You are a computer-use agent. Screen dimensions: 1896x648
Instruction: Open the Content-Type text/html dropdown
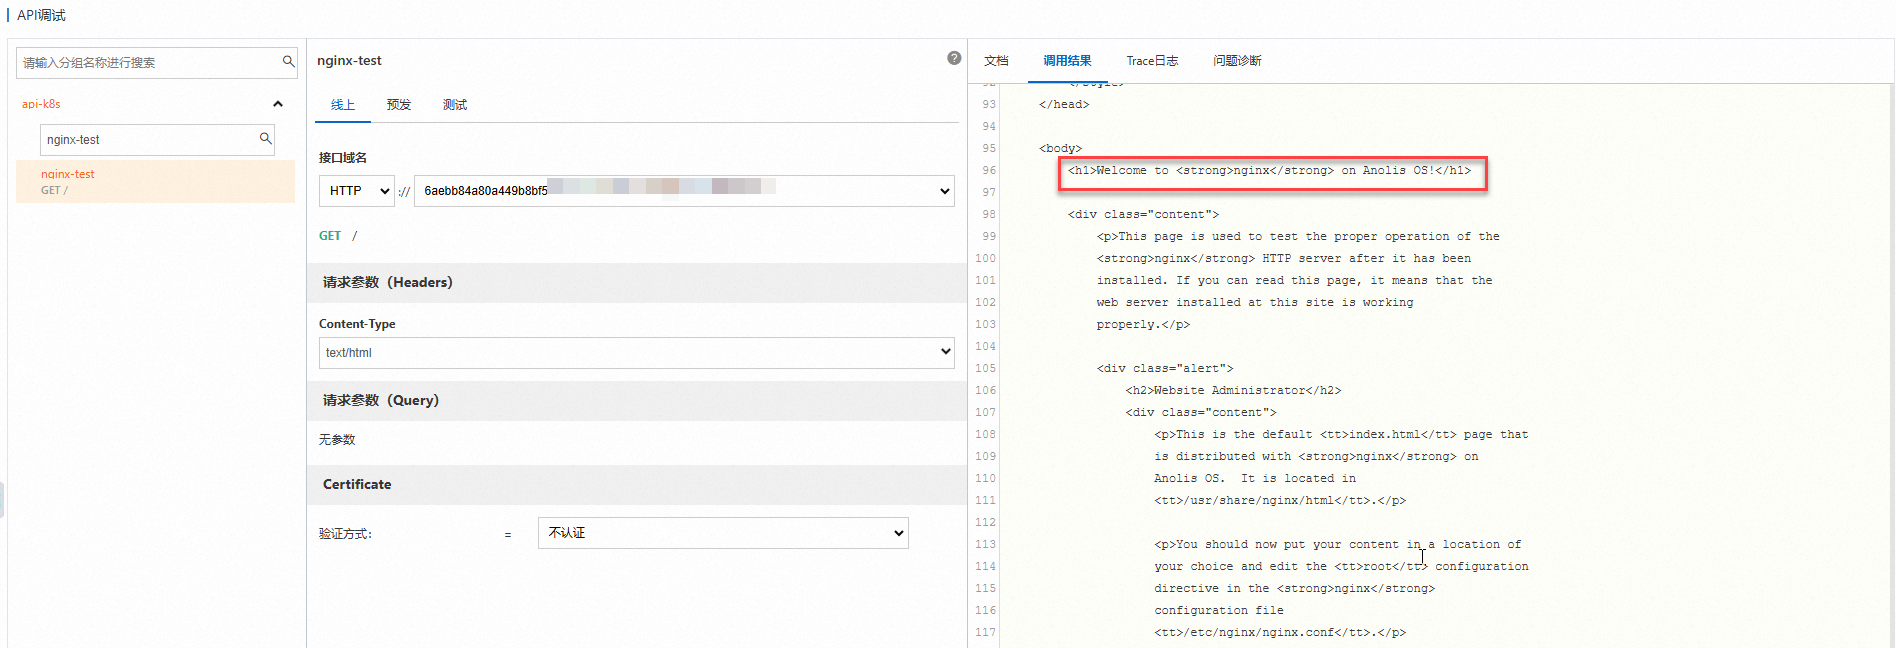coord(637,353)
